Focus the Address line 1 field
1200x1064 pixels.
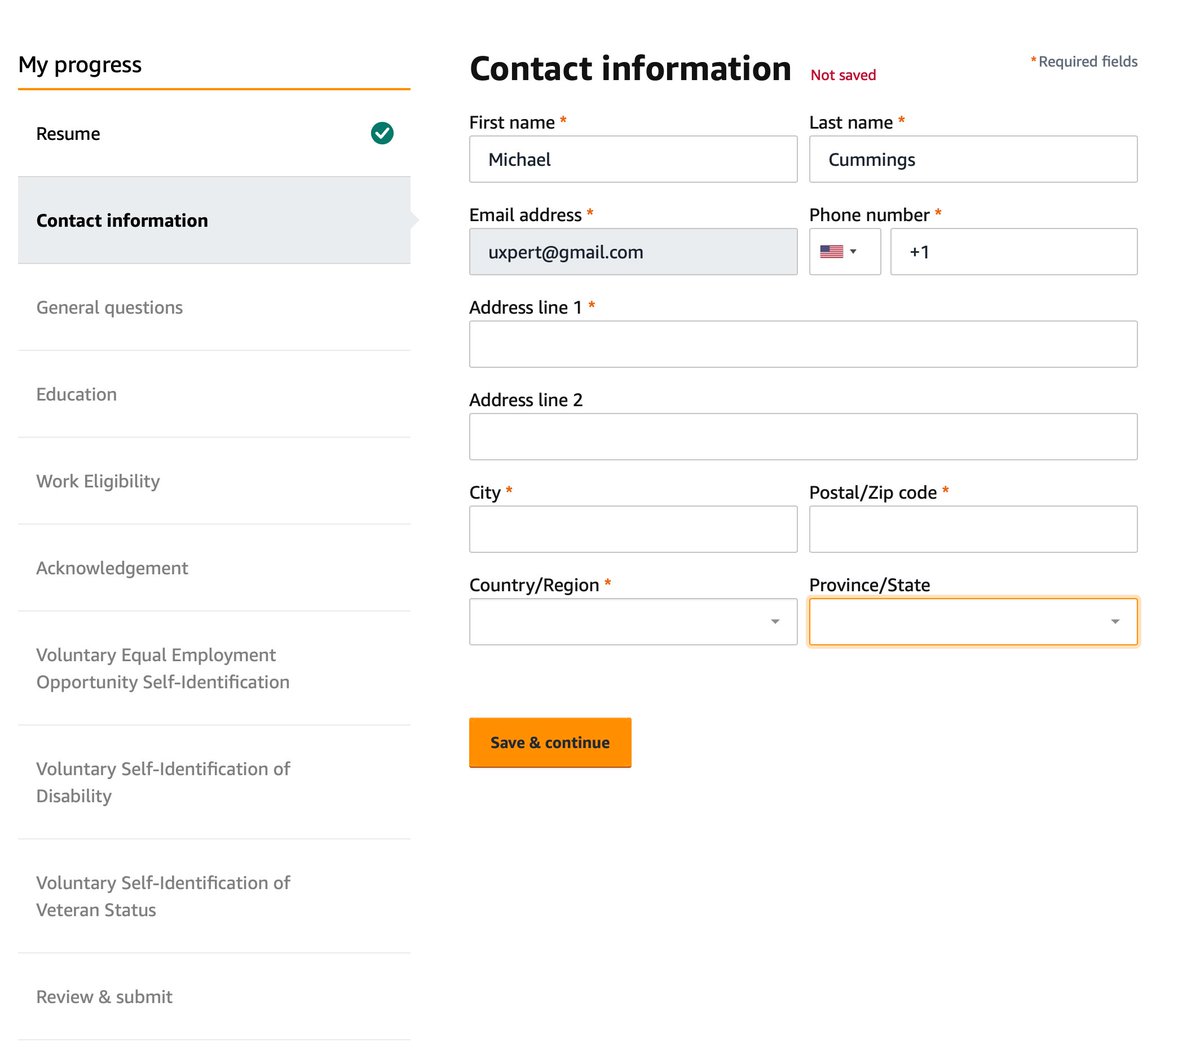point(803,344)
